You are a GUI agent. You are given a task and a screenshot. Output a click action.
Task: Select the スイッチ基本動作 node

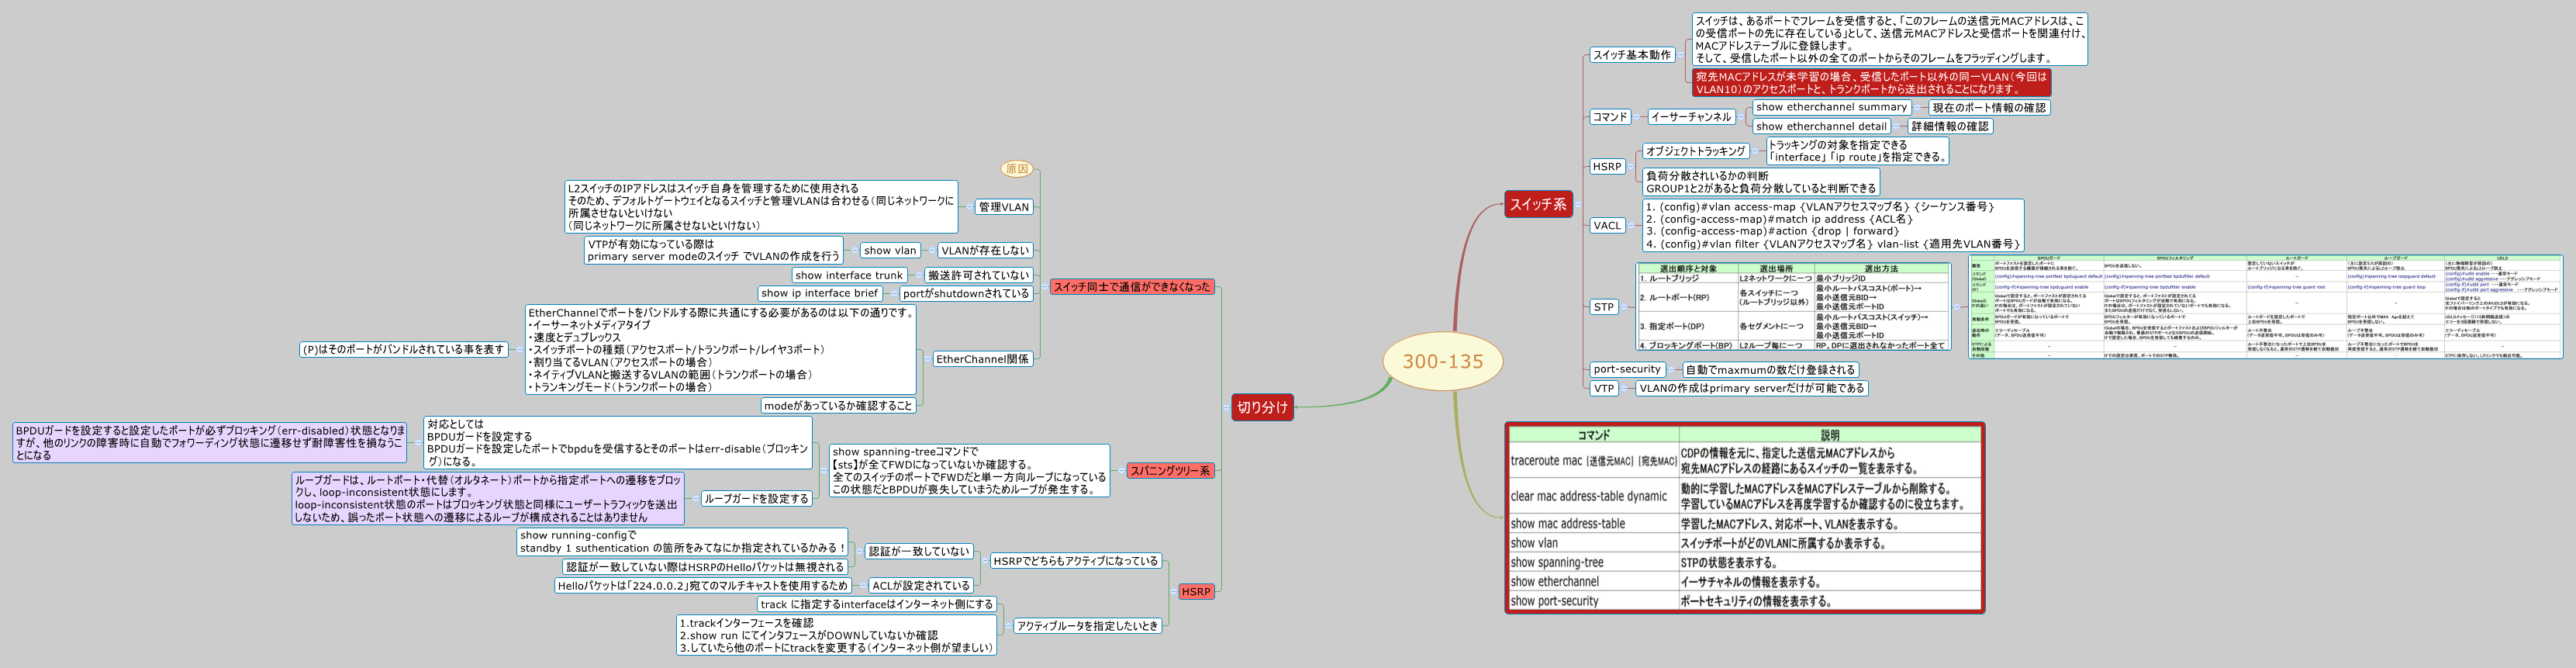(x=1632, y=55)
